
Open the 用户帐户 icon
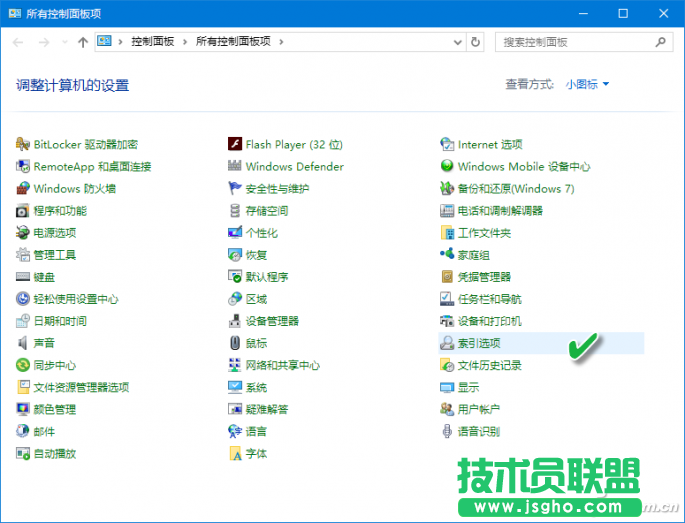pyautogui.click(x=448, y=409)
